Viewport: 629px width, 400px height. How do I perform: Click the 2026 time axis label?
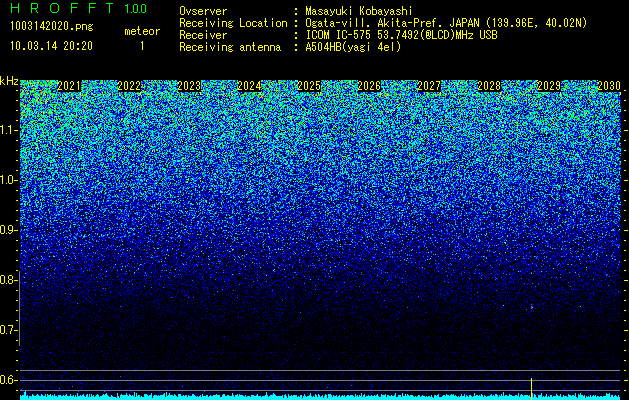click(369, 86)
